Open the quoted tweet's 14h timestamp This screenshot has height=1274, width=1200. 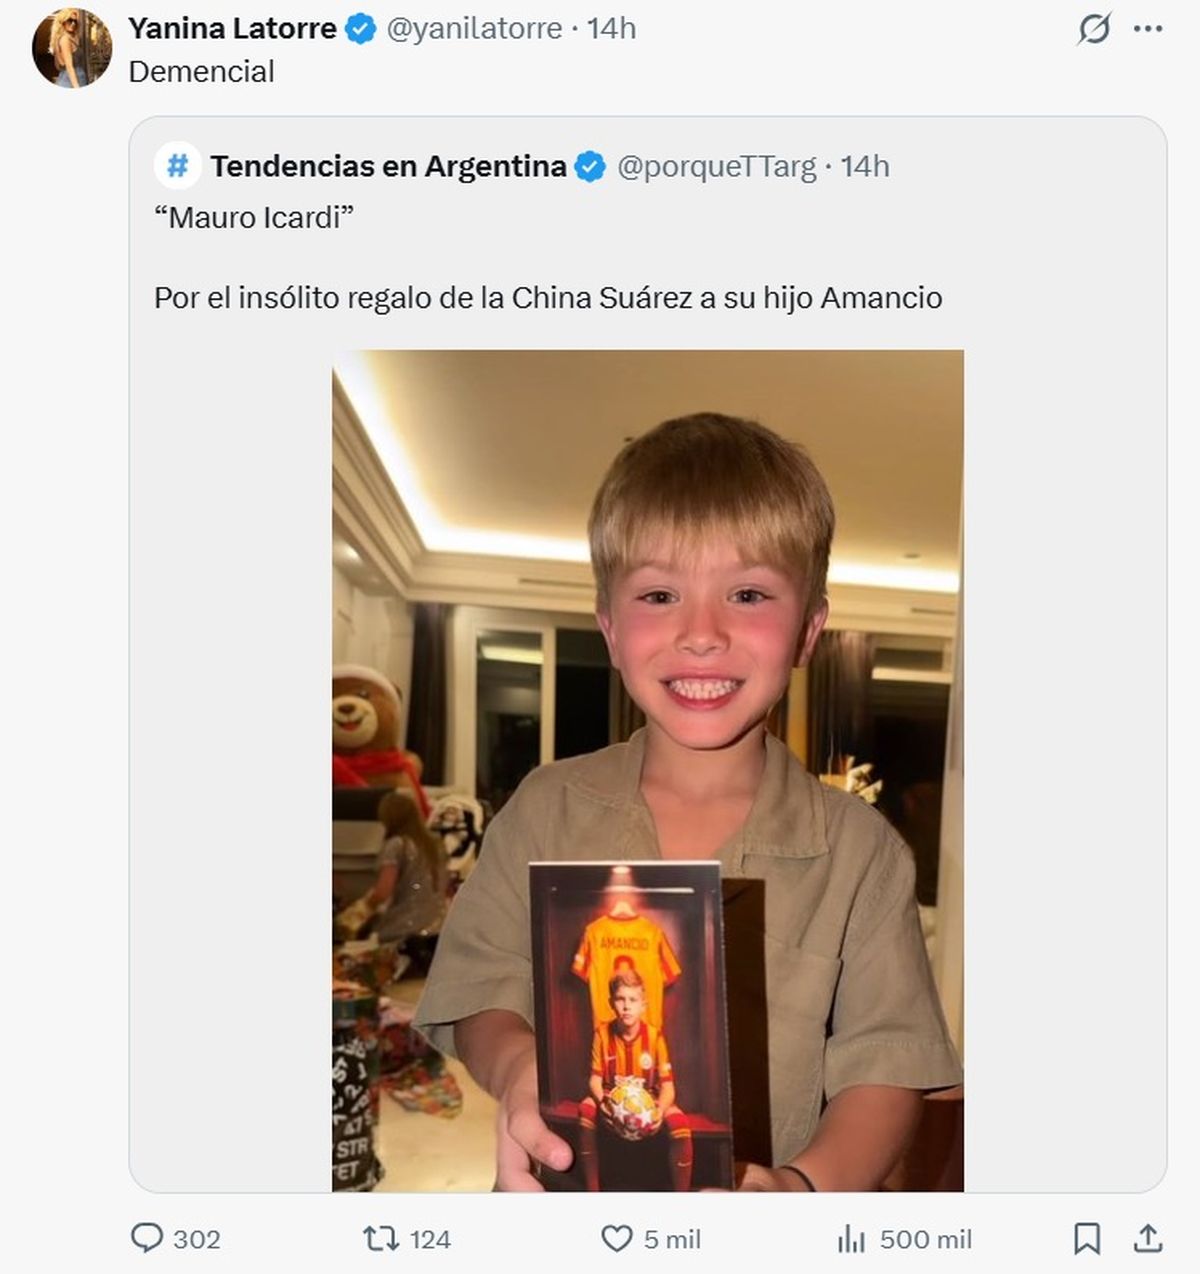[x=864, y=166]
